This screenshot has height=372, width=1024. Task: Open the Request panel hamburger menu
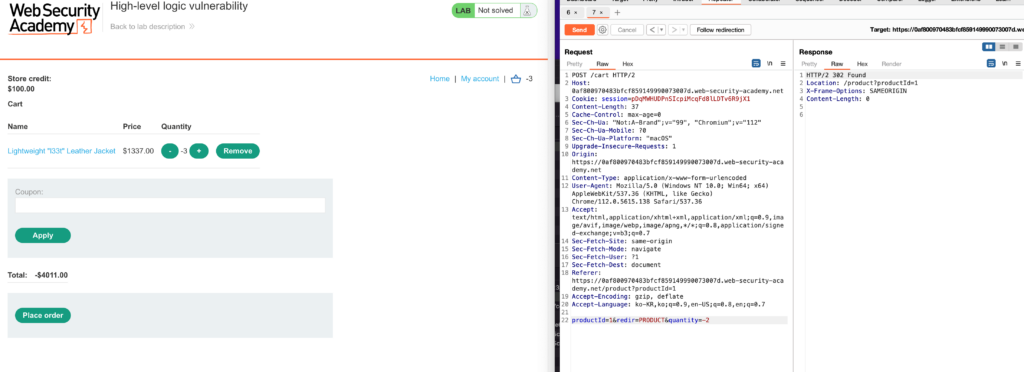point(783,64)
